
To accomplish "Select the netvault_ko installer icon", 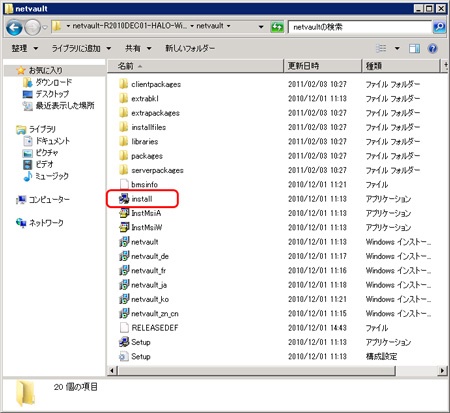I will 124,299.
